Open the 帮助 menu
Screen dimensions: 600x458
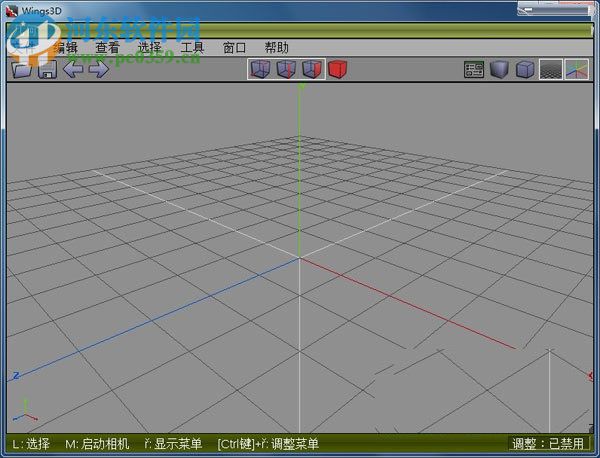(x=276, y=48)
